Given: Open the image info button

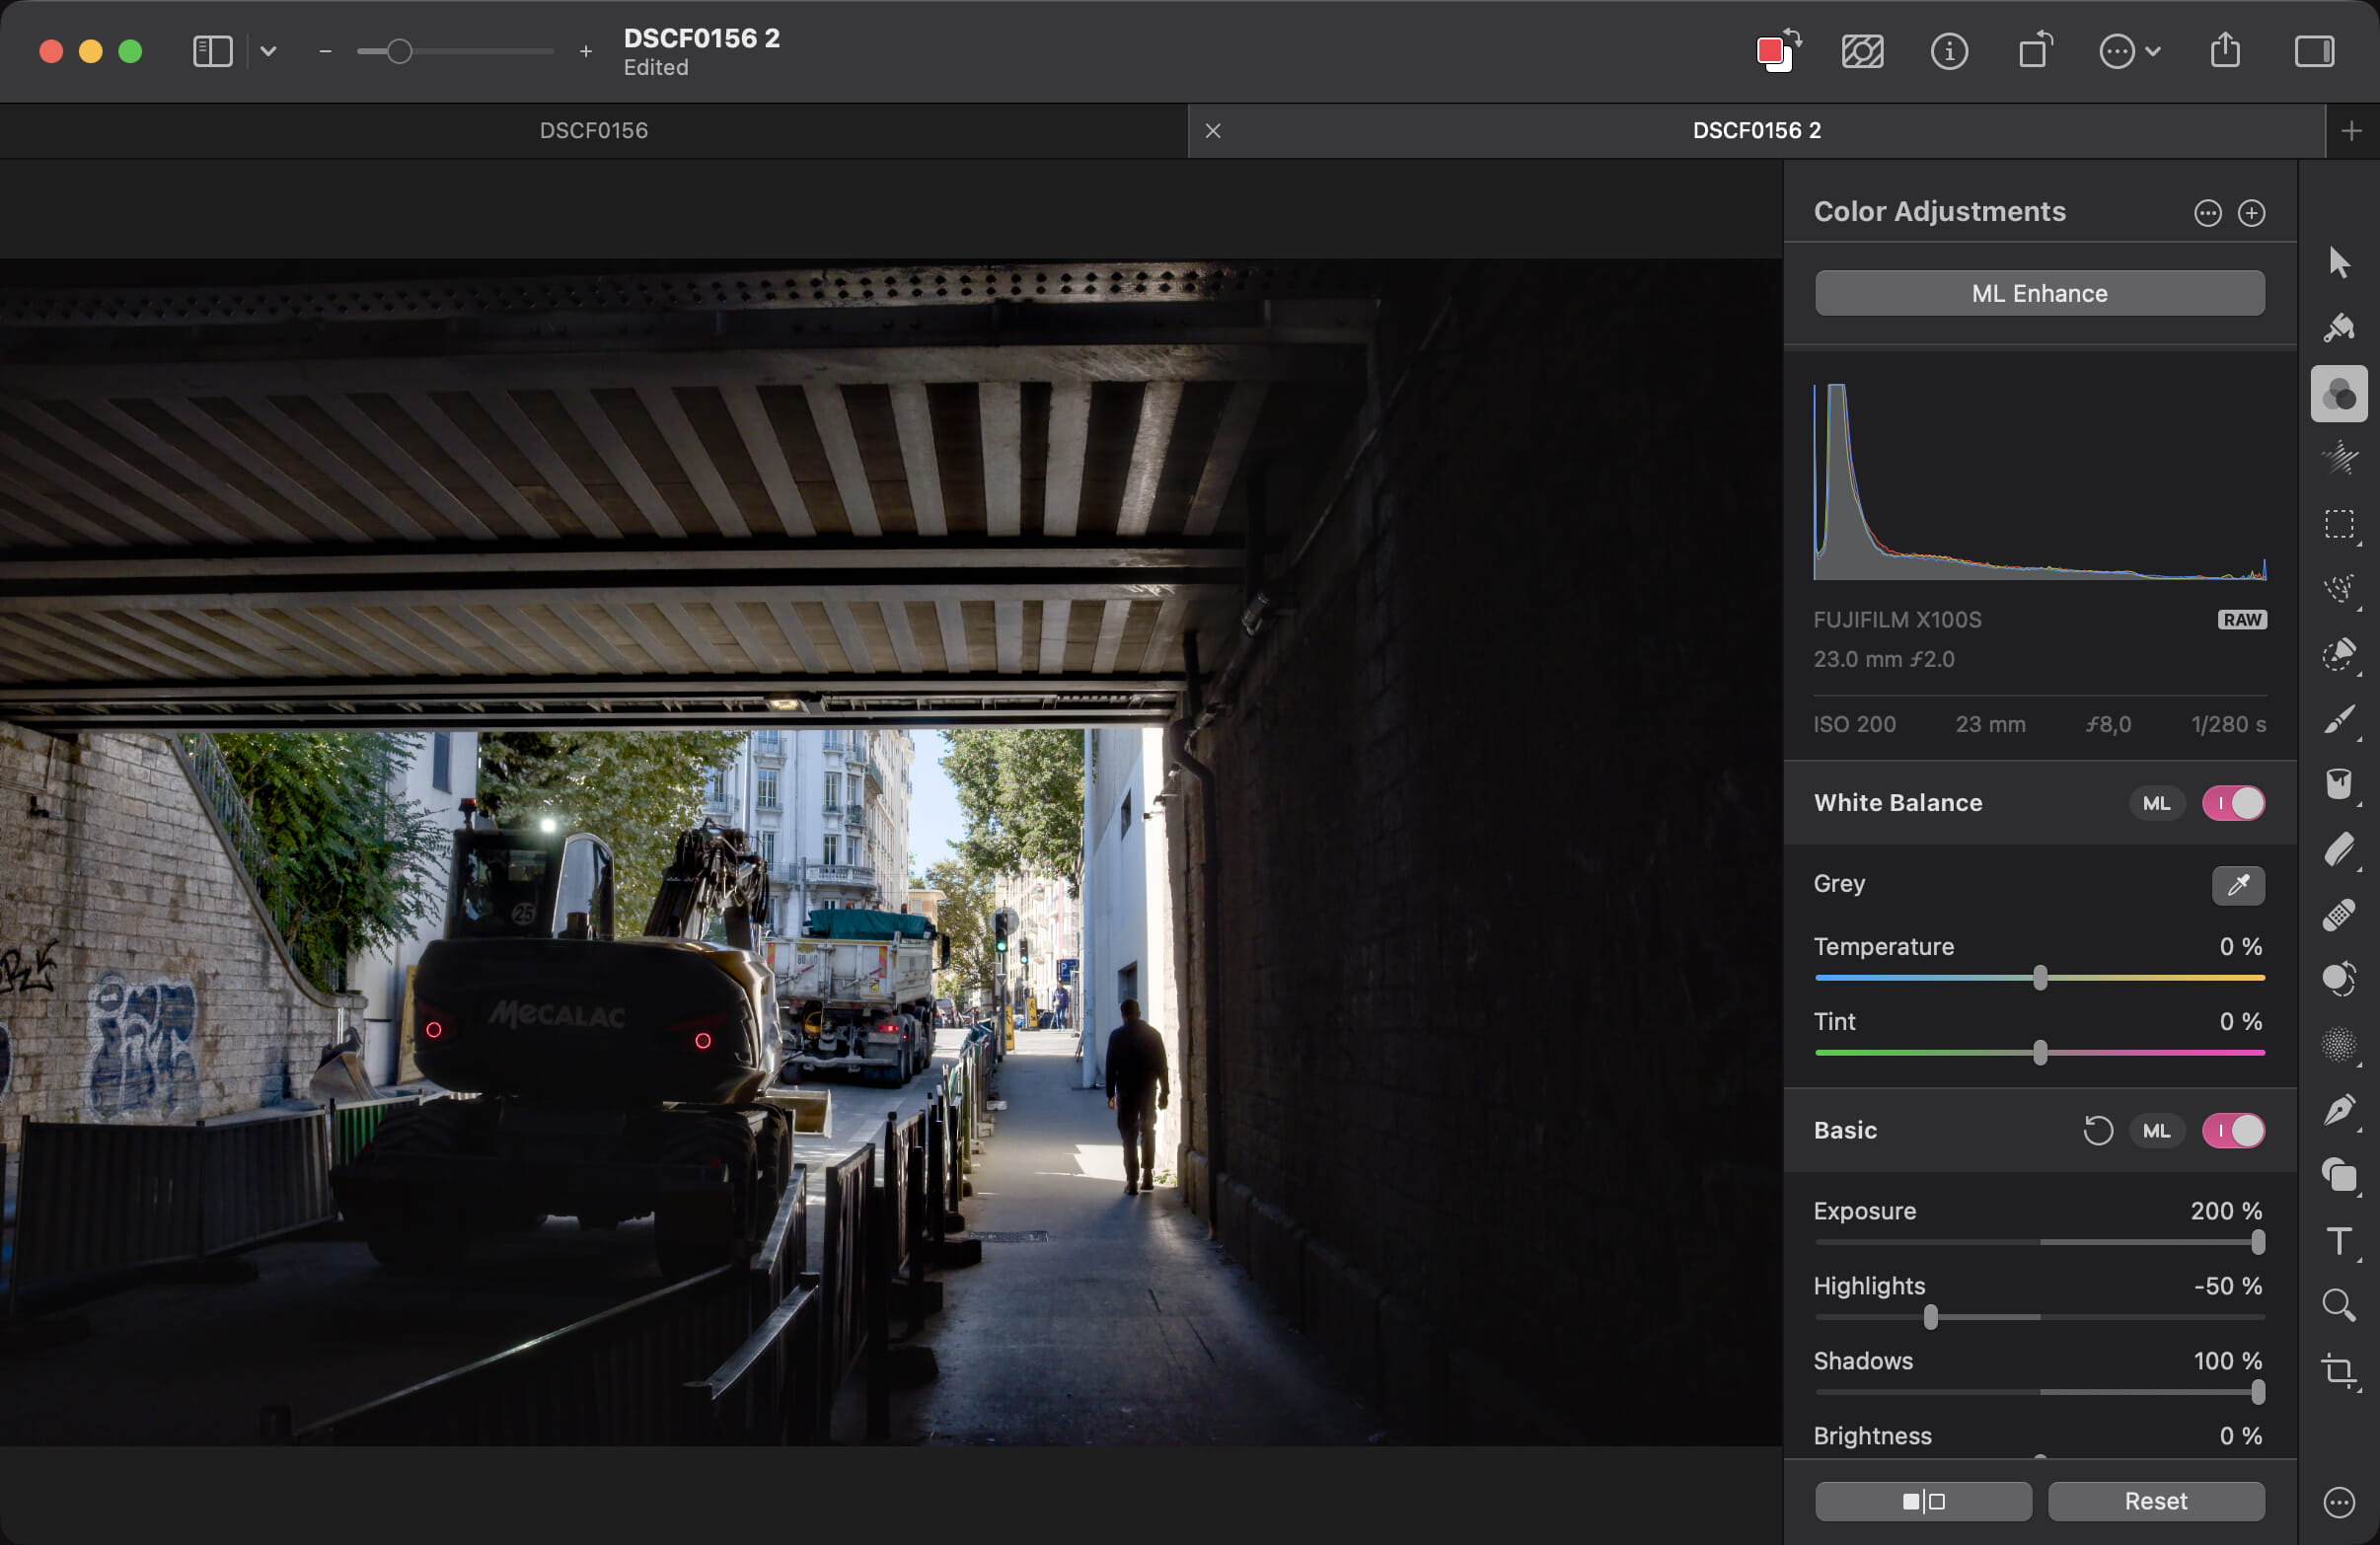Looking at the screenshot, I should (x=1948, y=51).
